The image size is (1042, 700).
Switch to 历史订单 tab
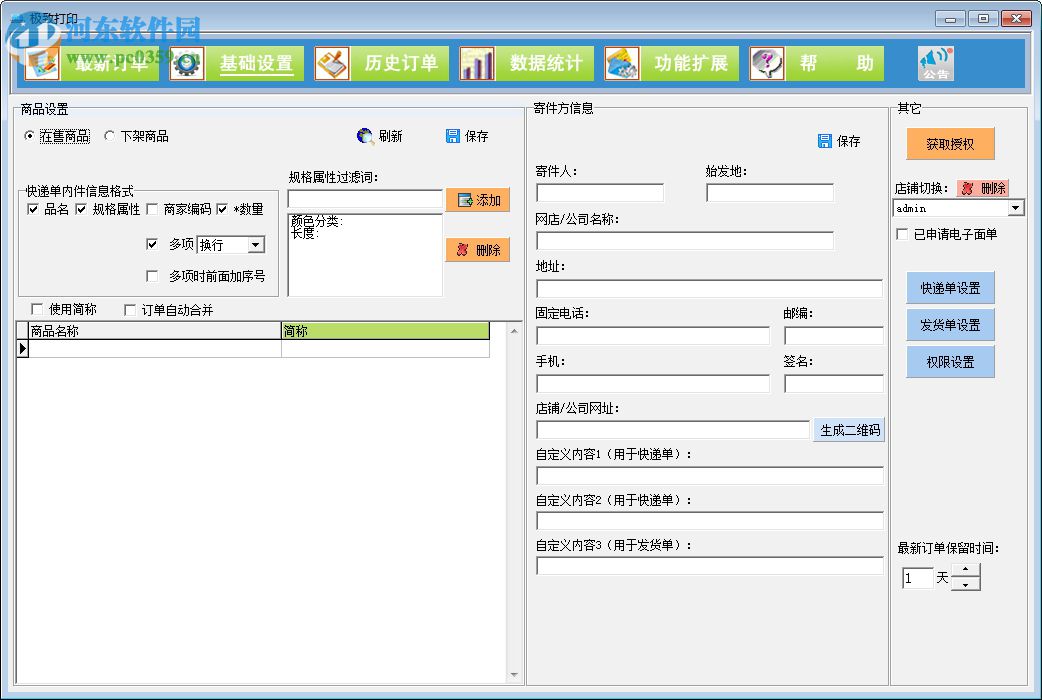401,64
